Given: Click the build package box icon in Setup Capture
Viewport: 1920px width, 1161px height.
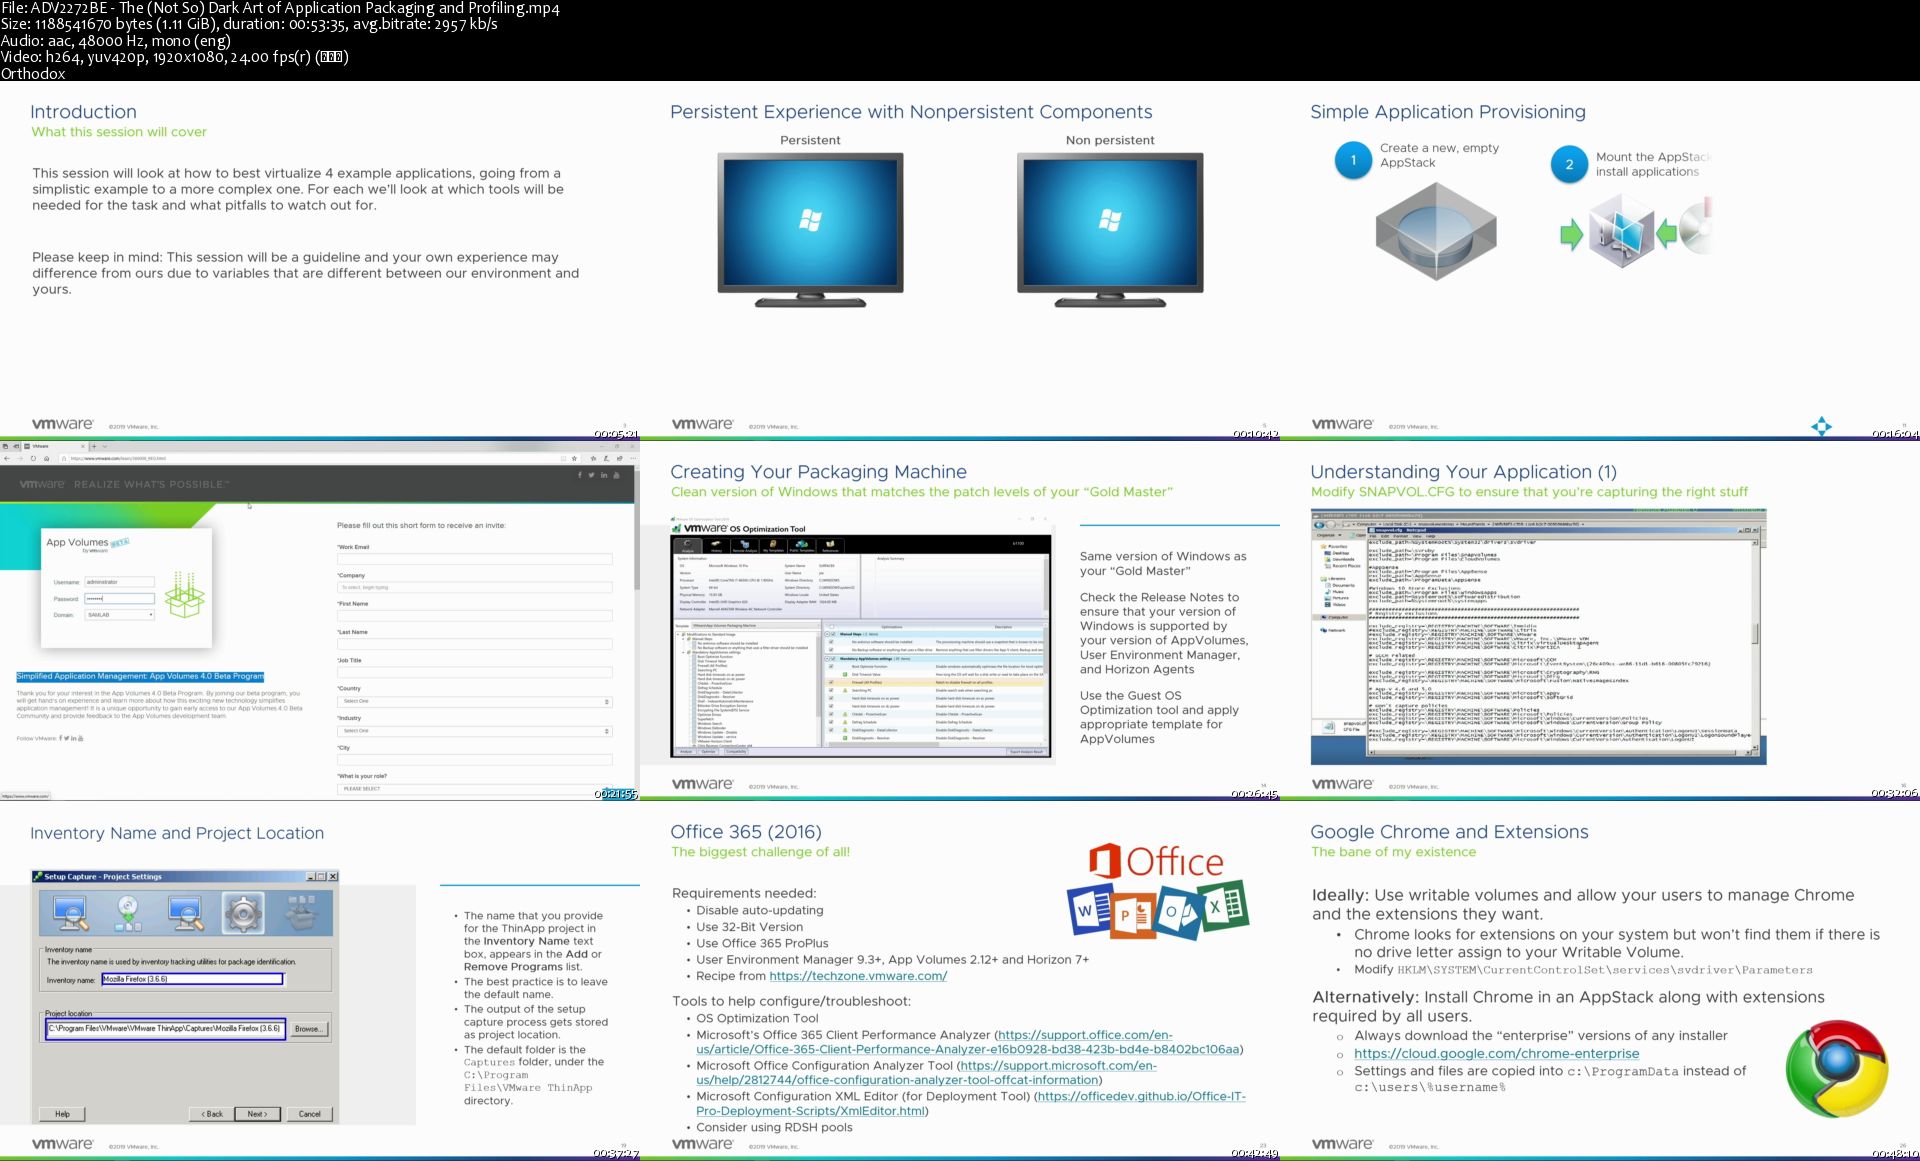Looking at the screenshot, I should [x=301, y=912].
